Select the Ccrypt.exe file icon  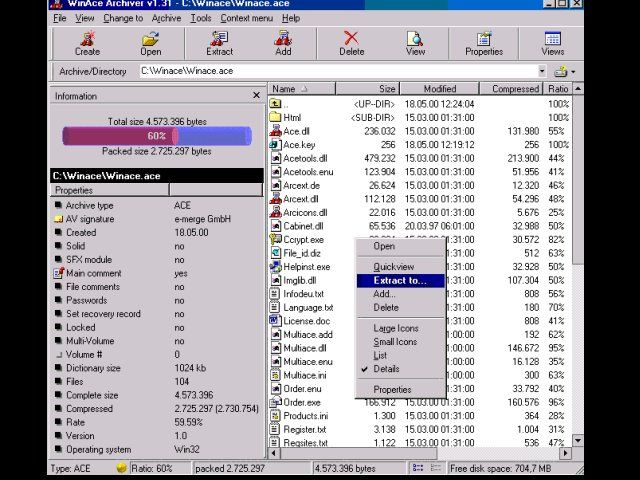click(x=276, y=239)
